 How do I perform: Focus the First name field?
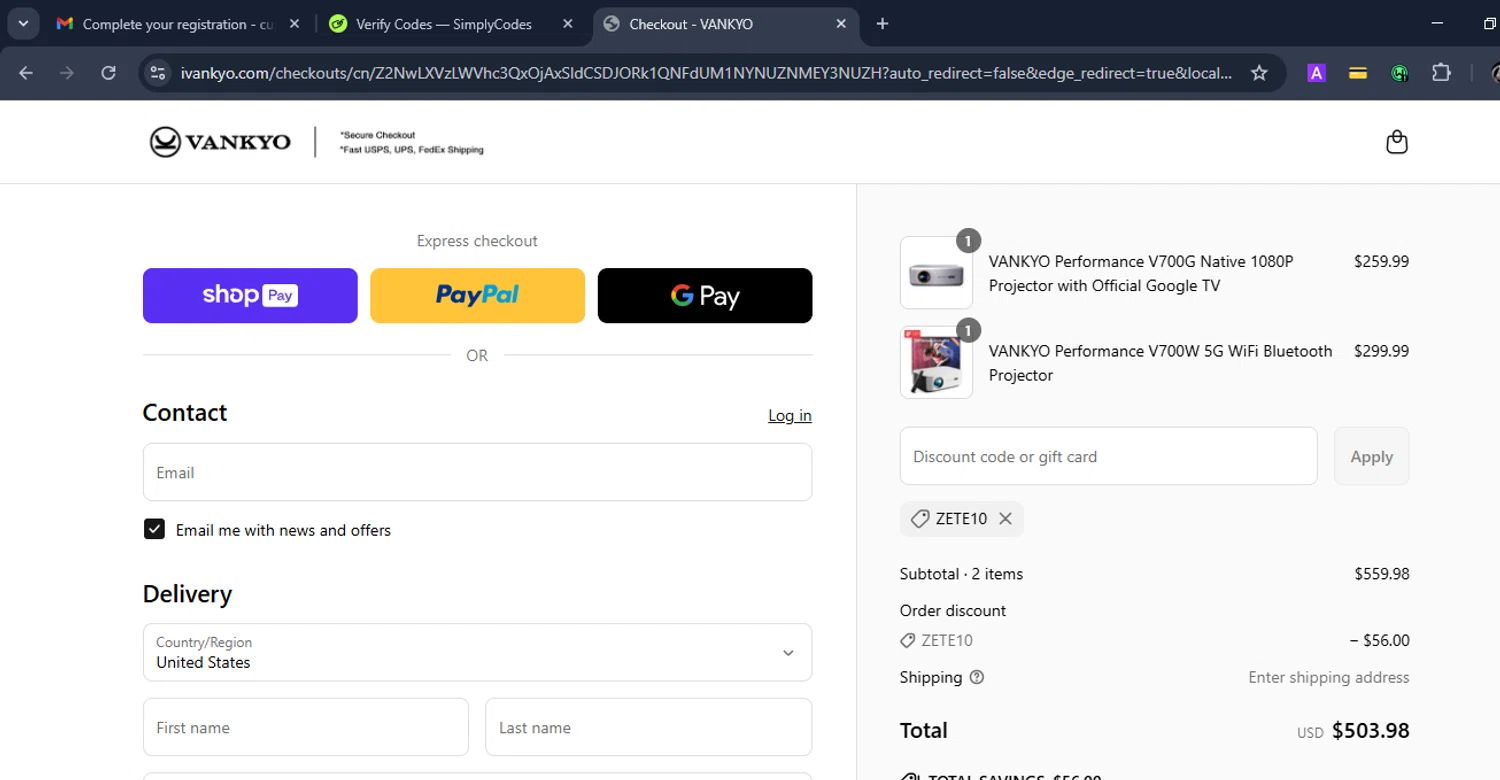[306, 727]
